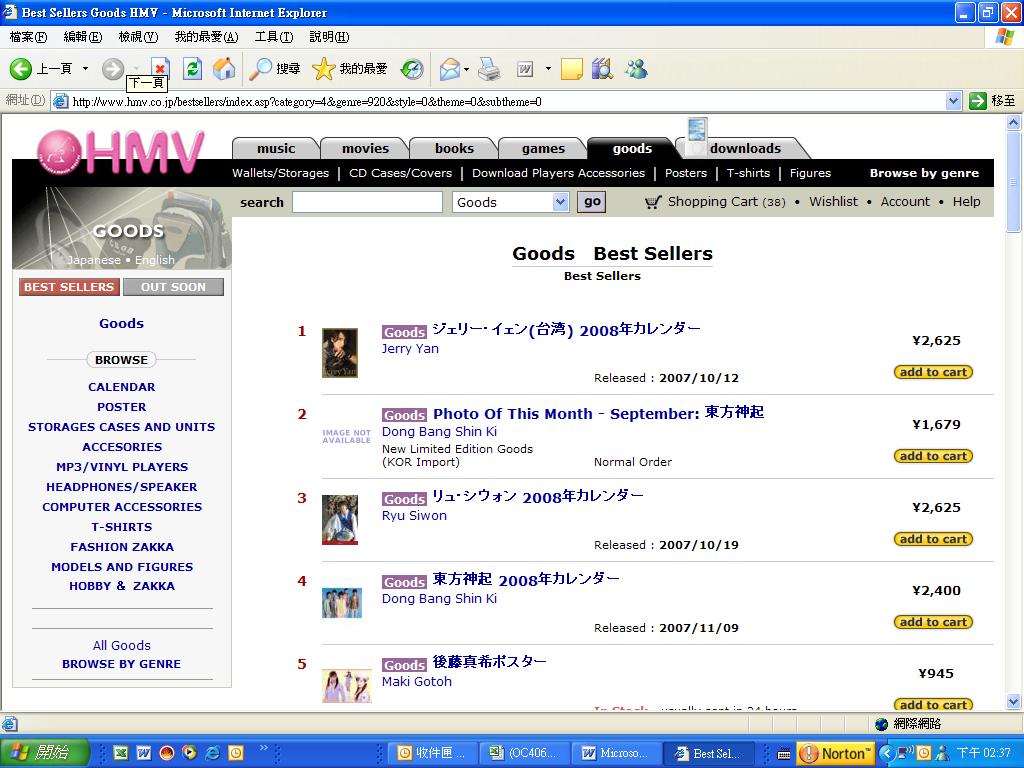1024x768 pixels.
Task: Launch Internet Explorer from quick launch
Action: 213,753
